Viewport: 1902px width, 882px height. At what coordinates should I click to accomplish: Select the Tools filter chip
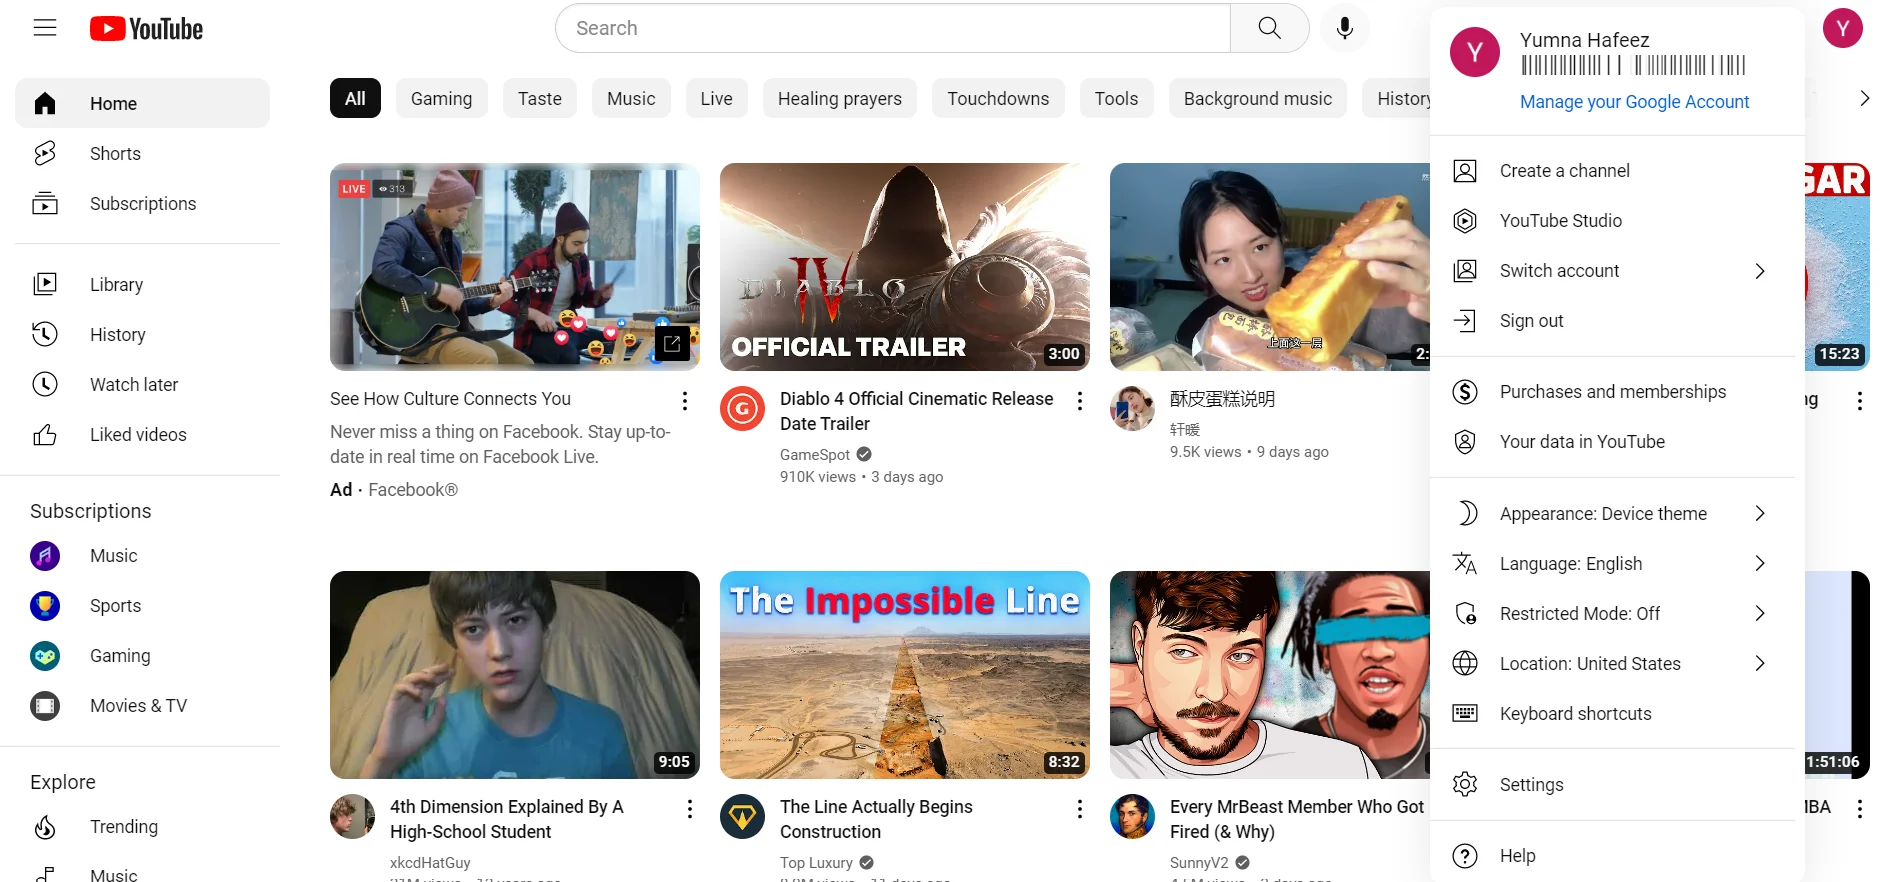point(1116,98)
